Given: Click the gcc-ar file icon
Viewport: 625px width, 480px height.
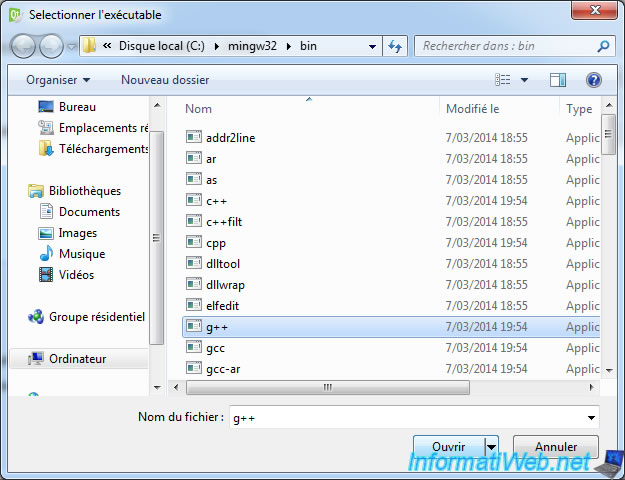Looking at the screenshot, I should coord(194,368).
